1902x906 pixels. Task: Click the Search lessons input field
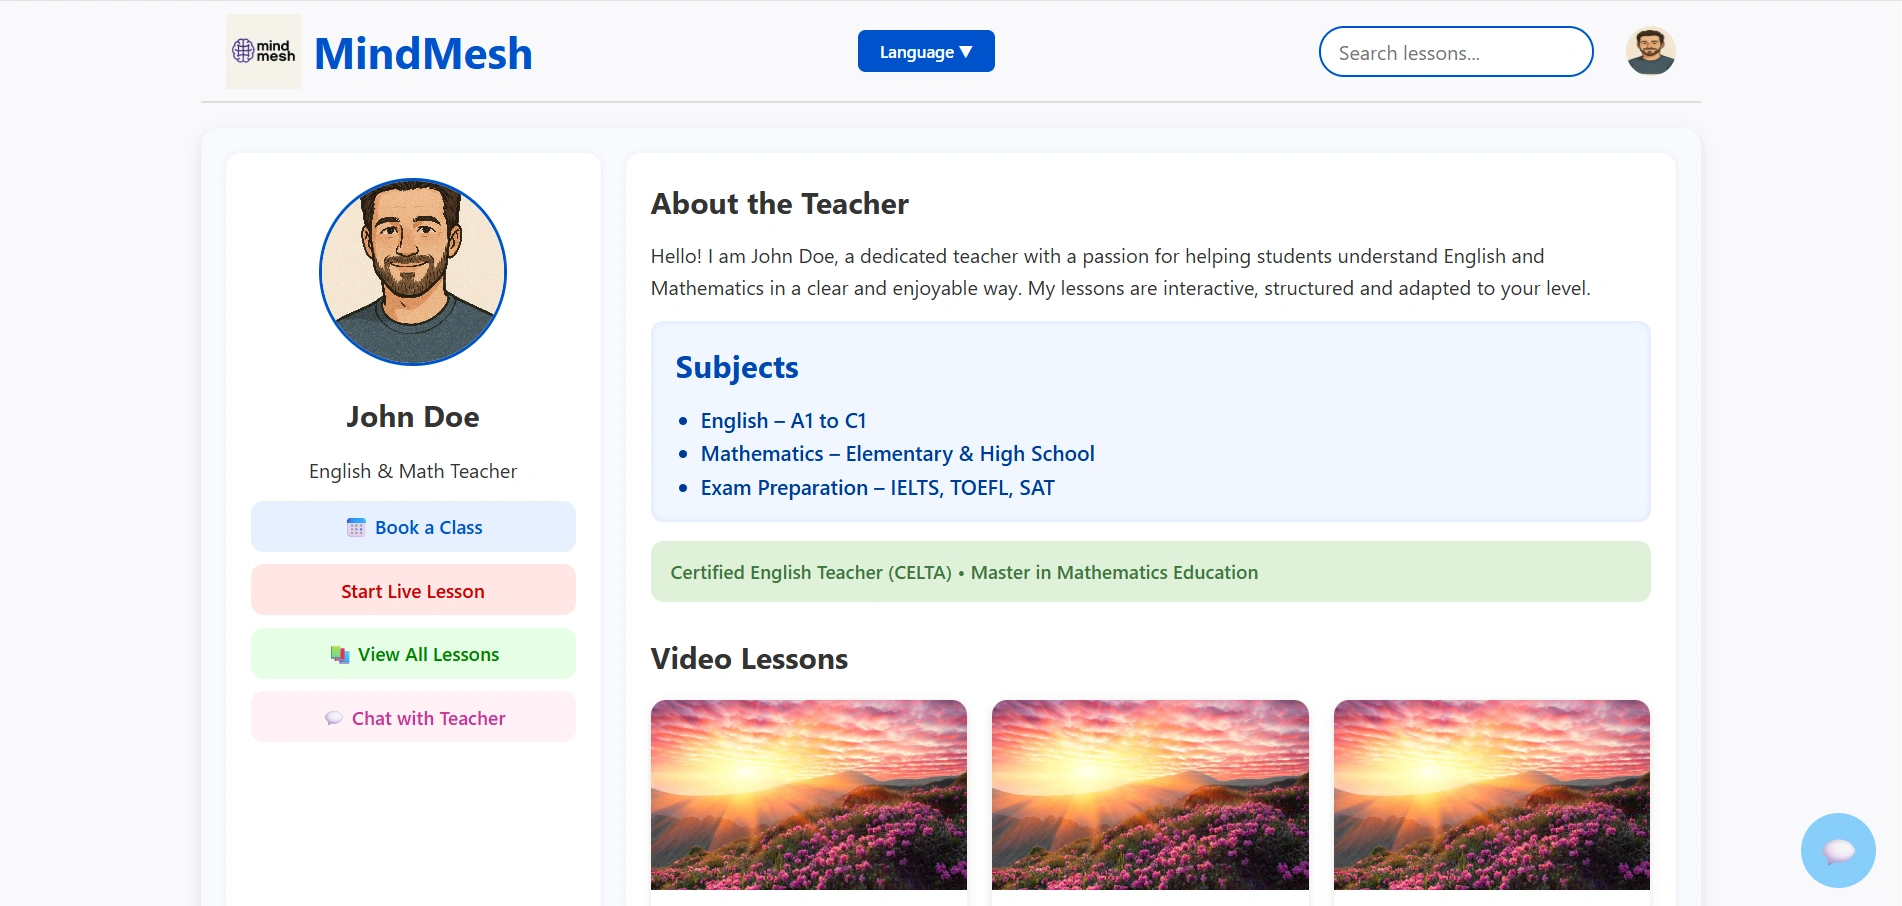(1456, 52)
